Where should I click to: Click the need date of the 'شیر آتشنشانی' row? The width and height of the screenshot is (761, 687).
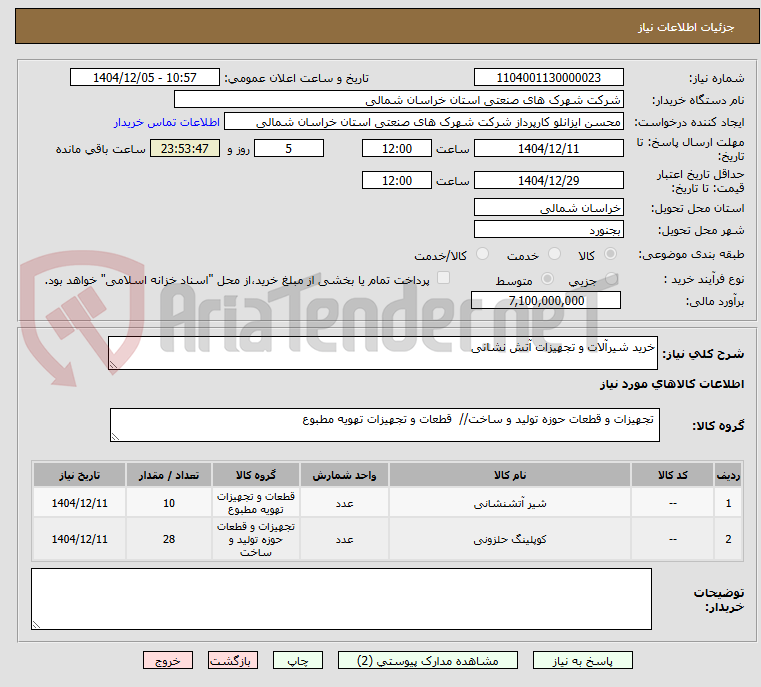[x=80, y=503]
